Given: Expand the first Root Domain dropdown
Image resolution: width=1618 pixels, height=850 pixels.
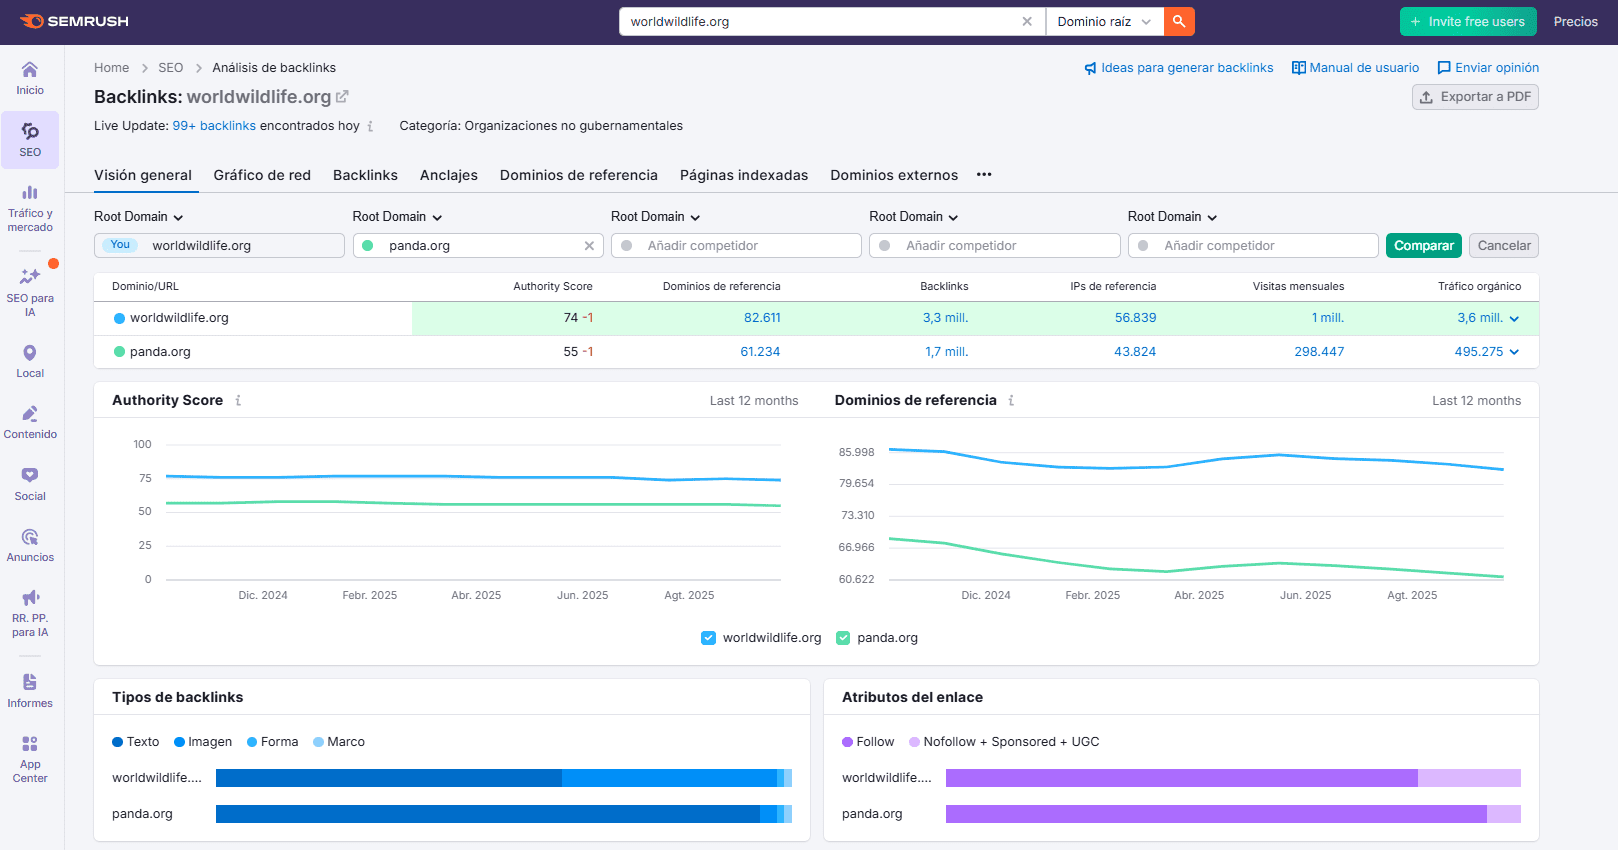Looking at the screenshot, I should click(139, 217).
